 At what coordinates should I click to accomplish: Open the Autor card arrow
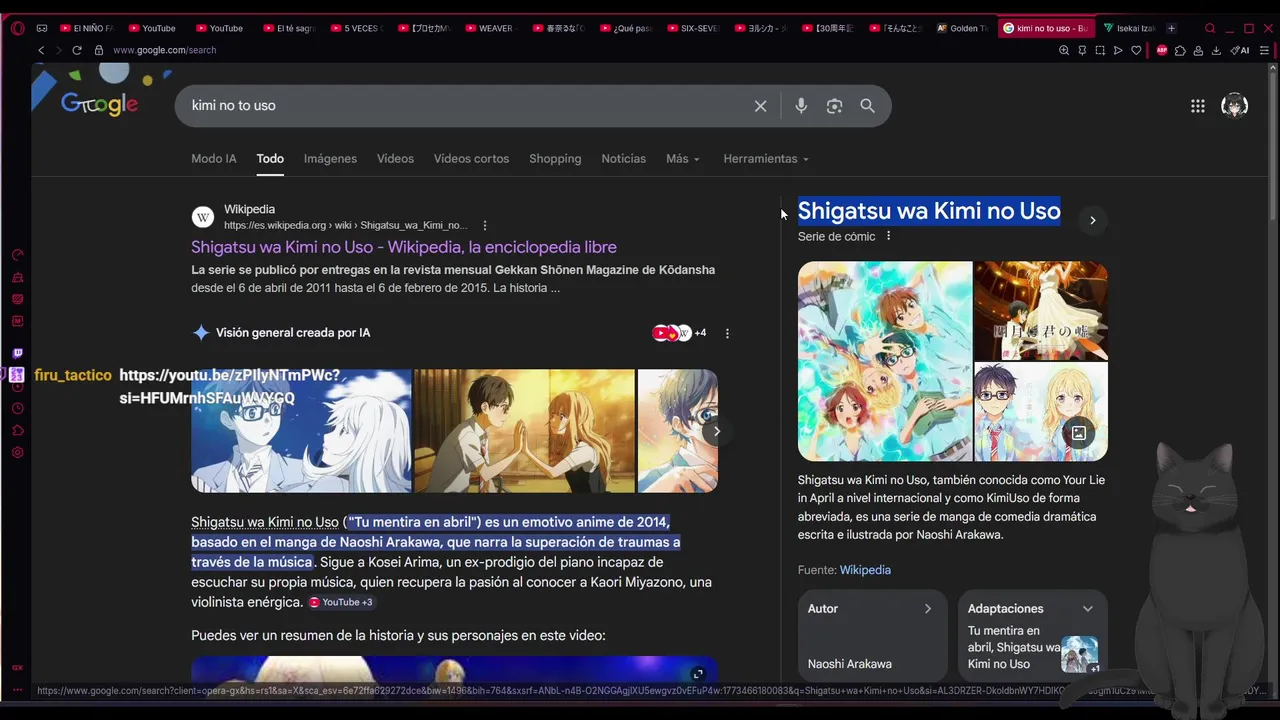click(927, 609)
